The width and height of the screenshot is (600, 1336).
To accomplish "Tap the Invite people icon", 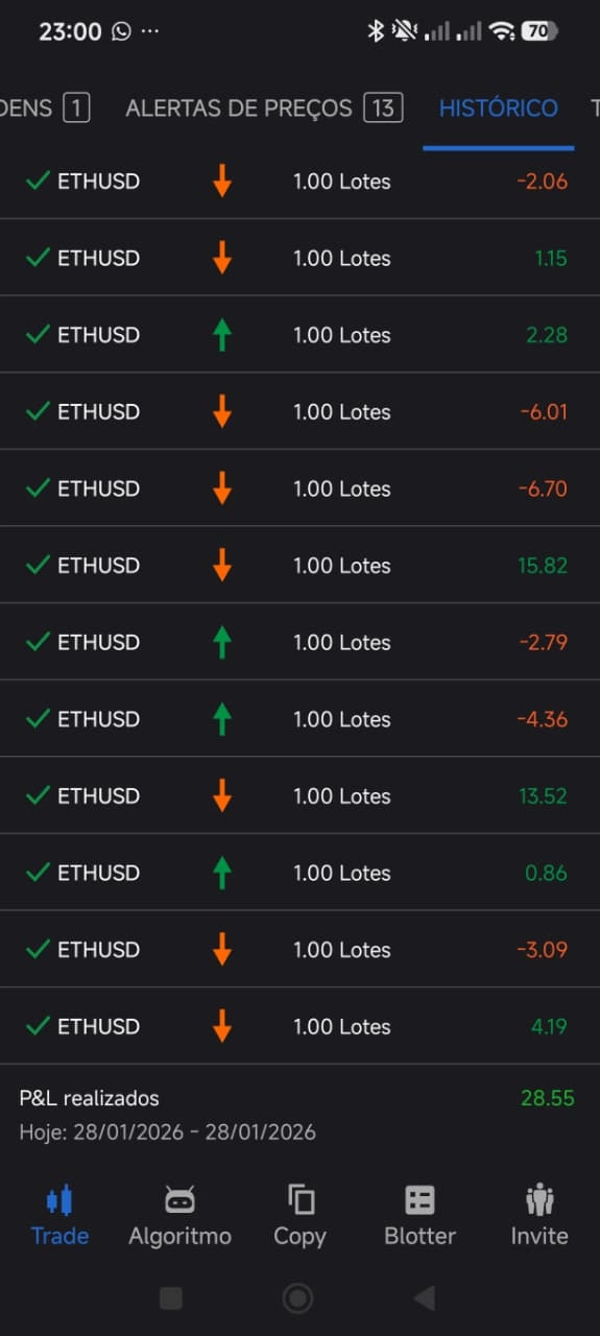I will coord(539,1199).
